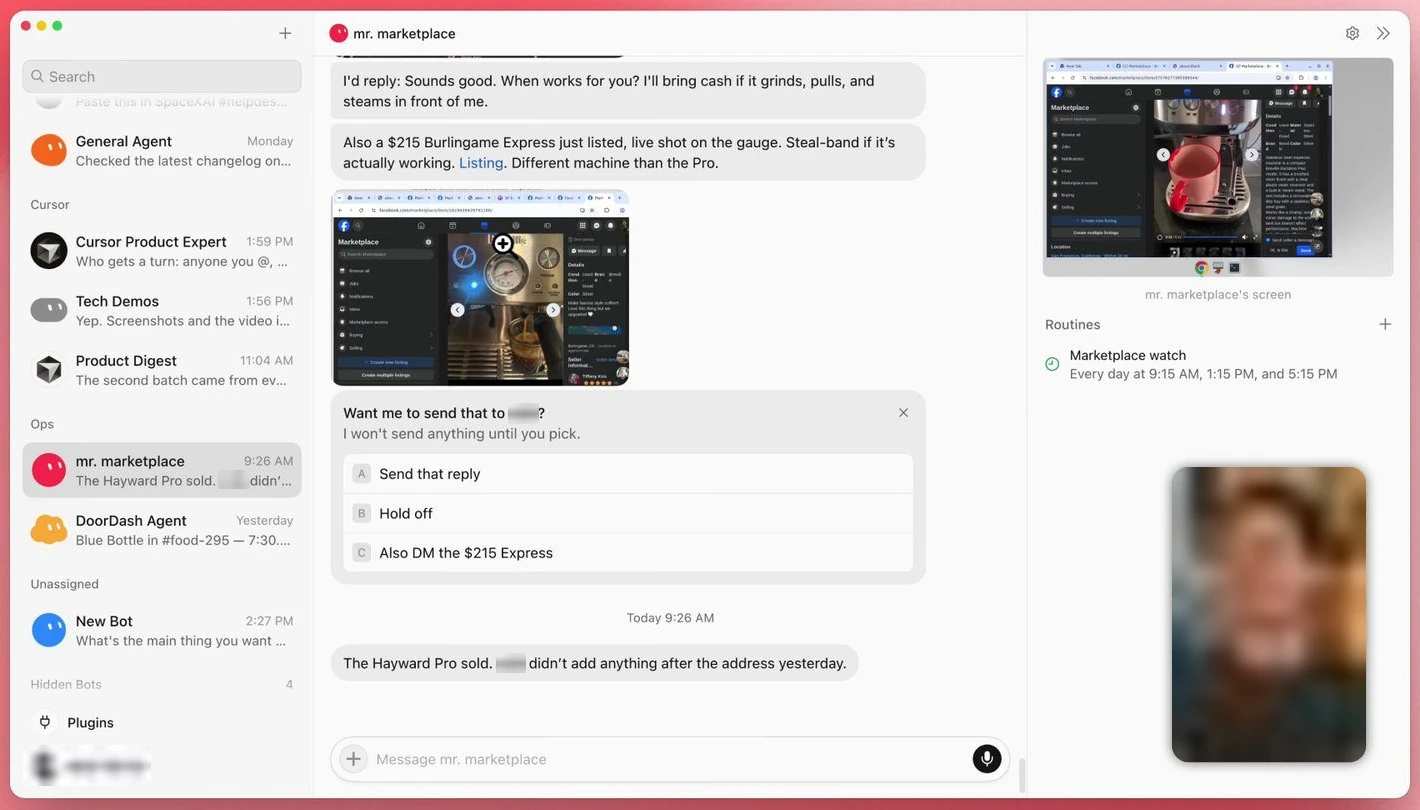Enlarge the espresso machine screenshot thumbnail in chat

(481, 288)
